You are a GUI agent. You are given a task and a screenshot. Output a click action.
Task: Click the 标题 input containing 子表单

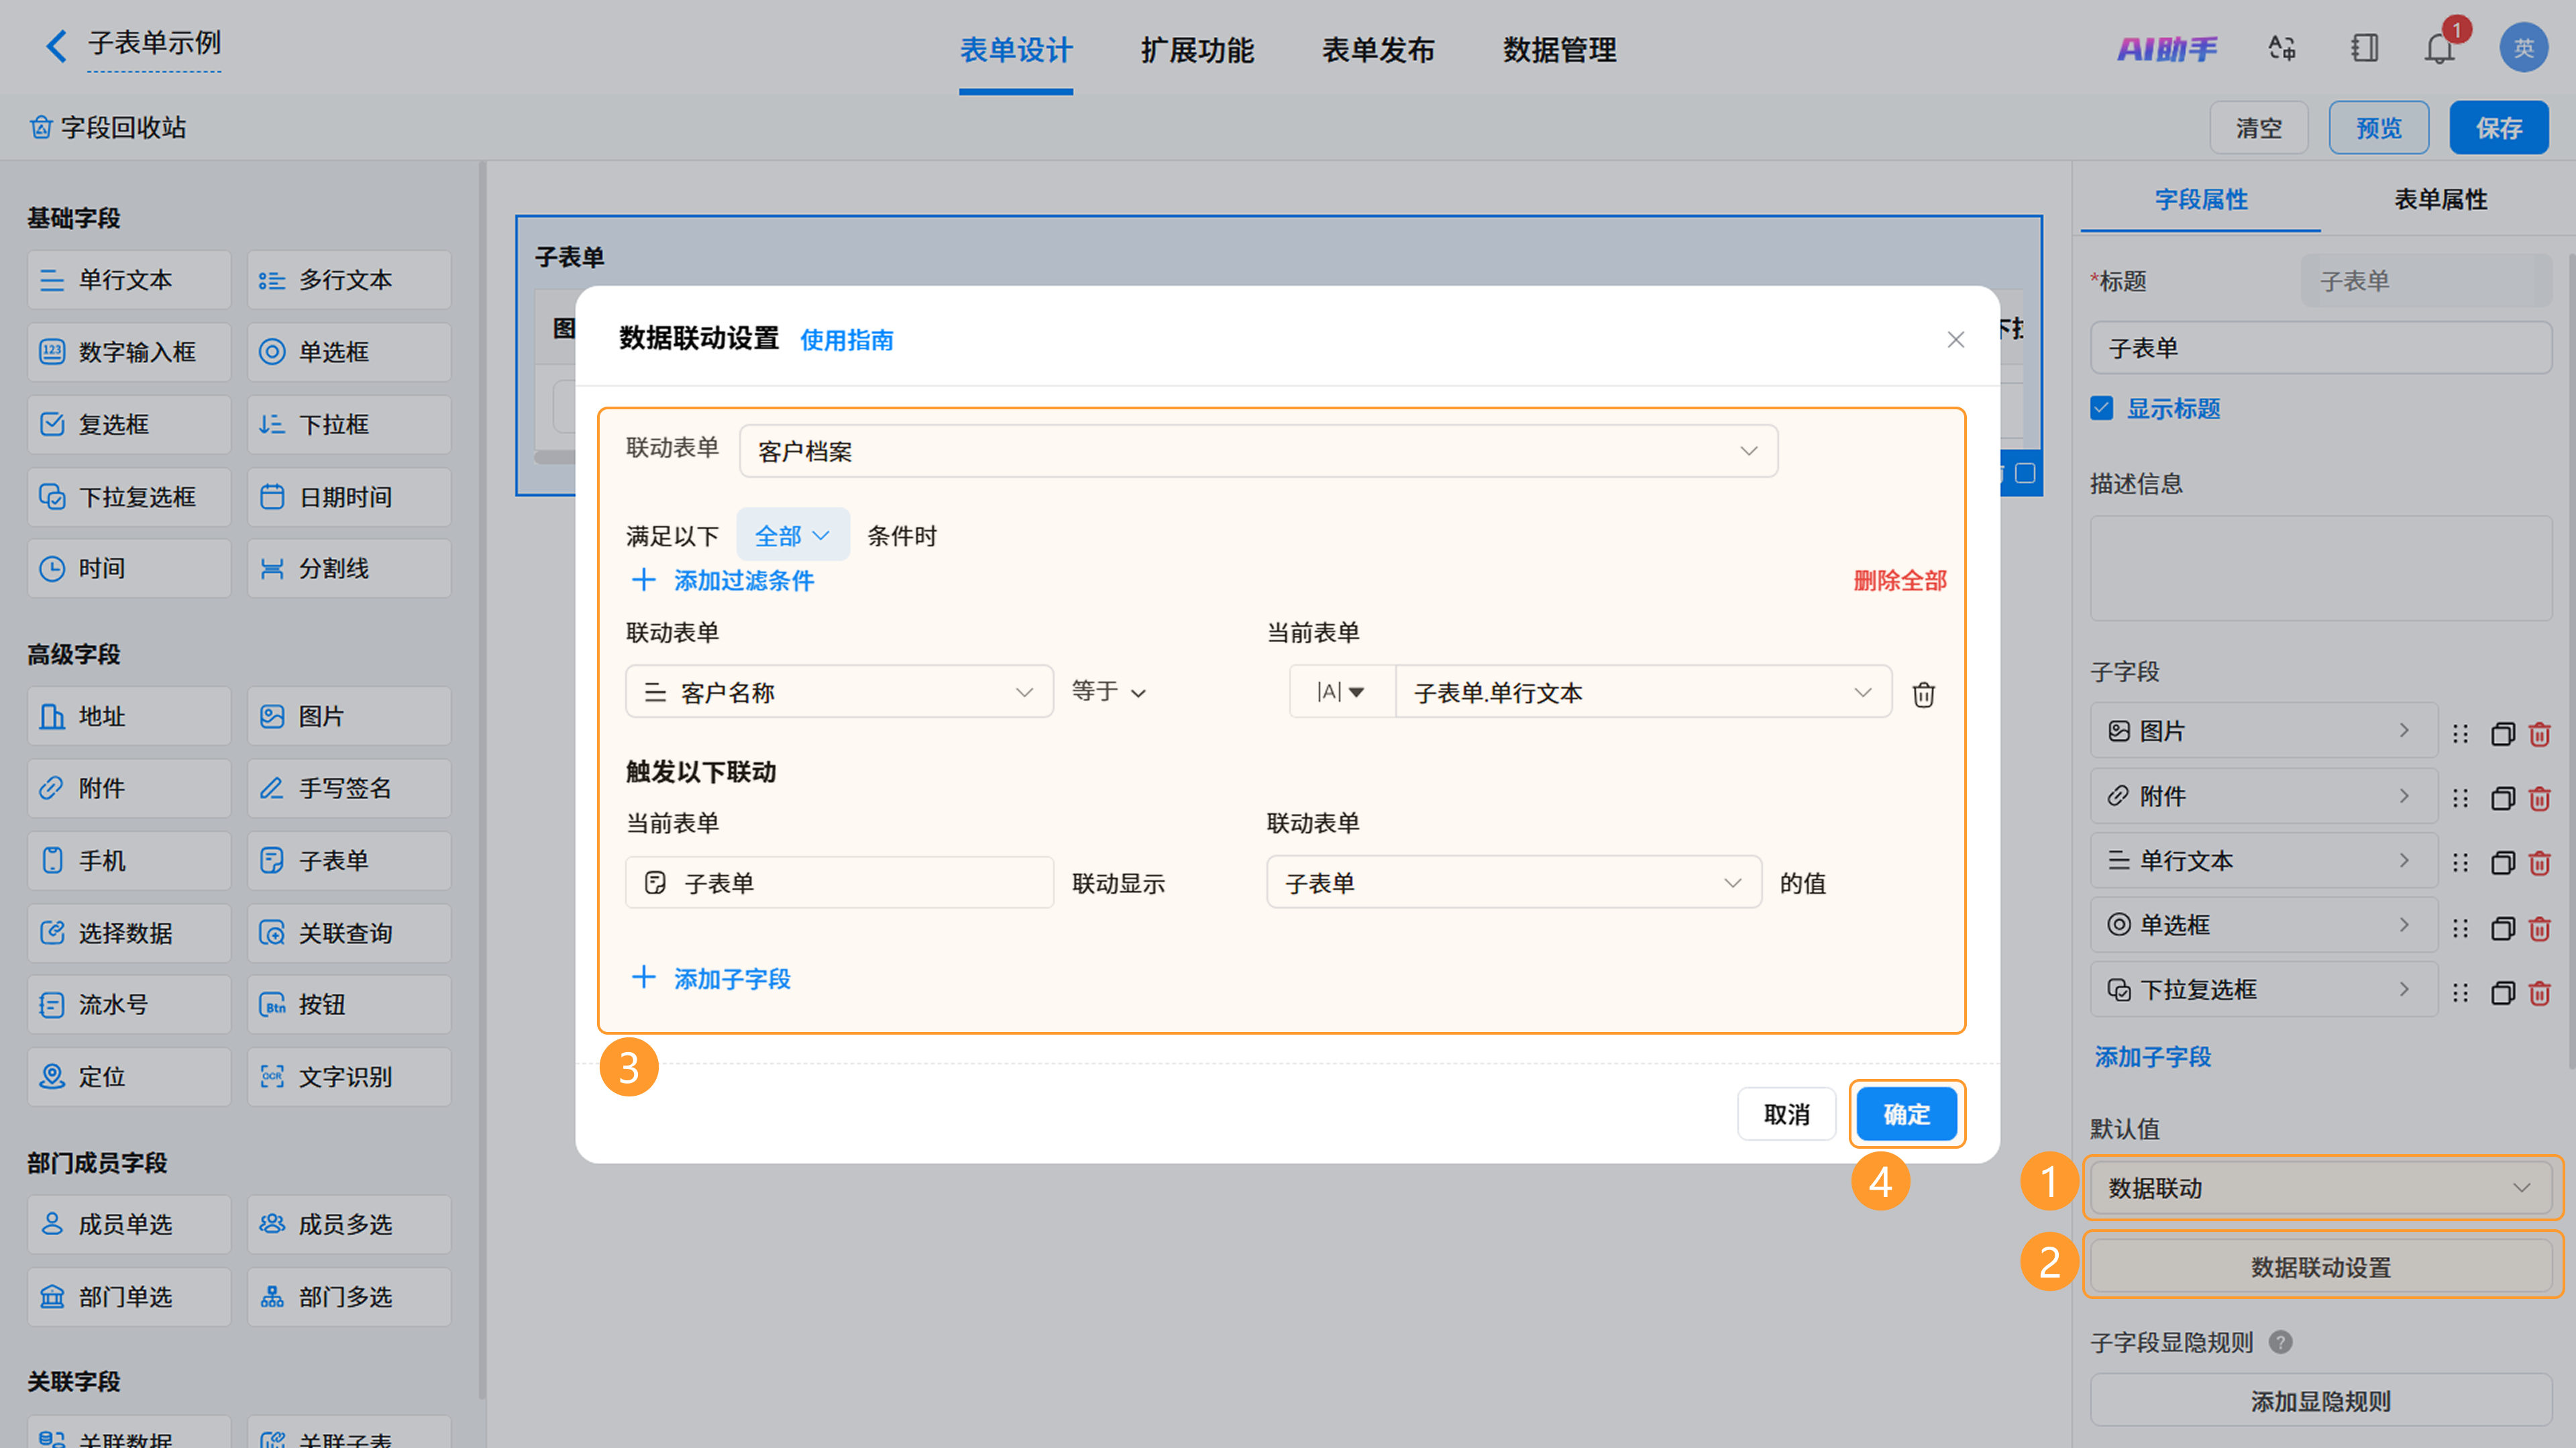click(2320, 348)
